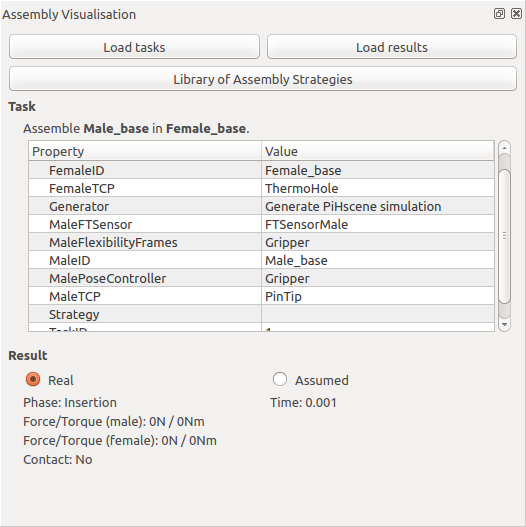The height and width of the screenshot is (527, 526).
Task: Open Library of Assembly Strategies
Action: click(263, 79)
